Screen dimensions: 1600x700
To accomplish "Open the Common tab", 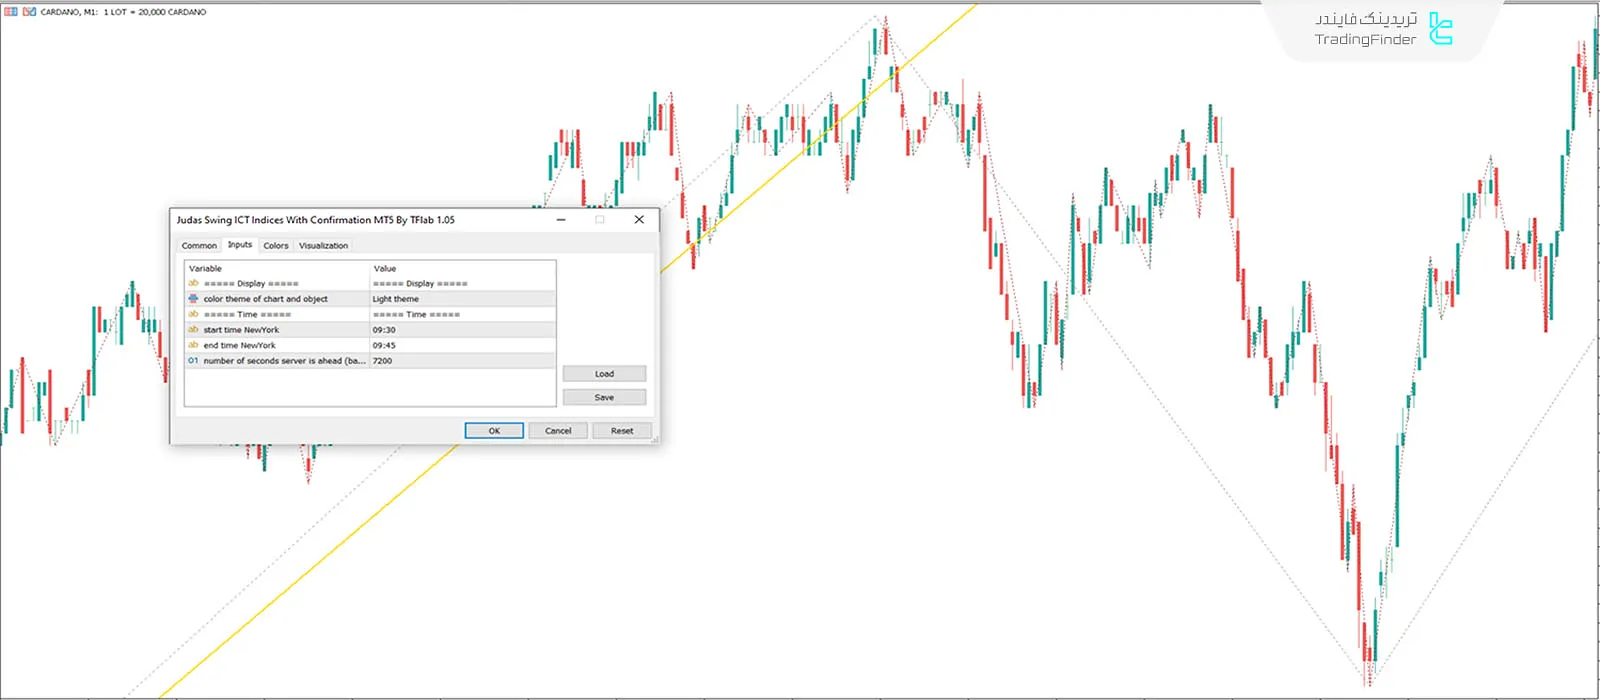I will point(199,245).
